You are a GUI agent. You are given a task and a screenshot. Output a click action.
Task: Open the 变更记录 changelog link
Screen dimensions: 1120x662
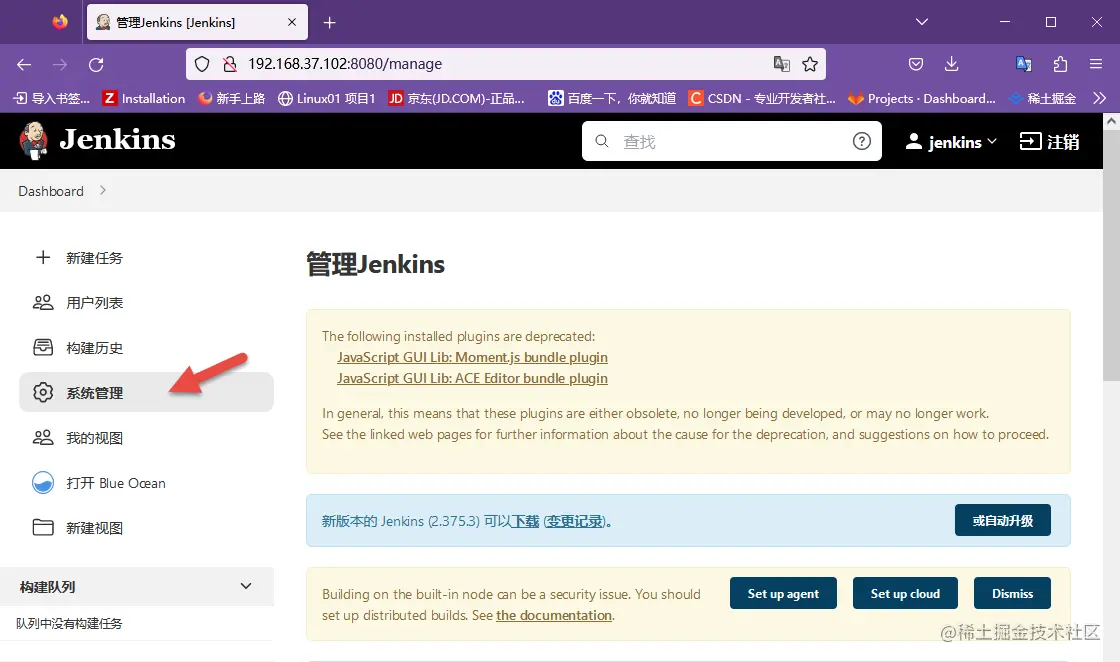pos(575,521)
